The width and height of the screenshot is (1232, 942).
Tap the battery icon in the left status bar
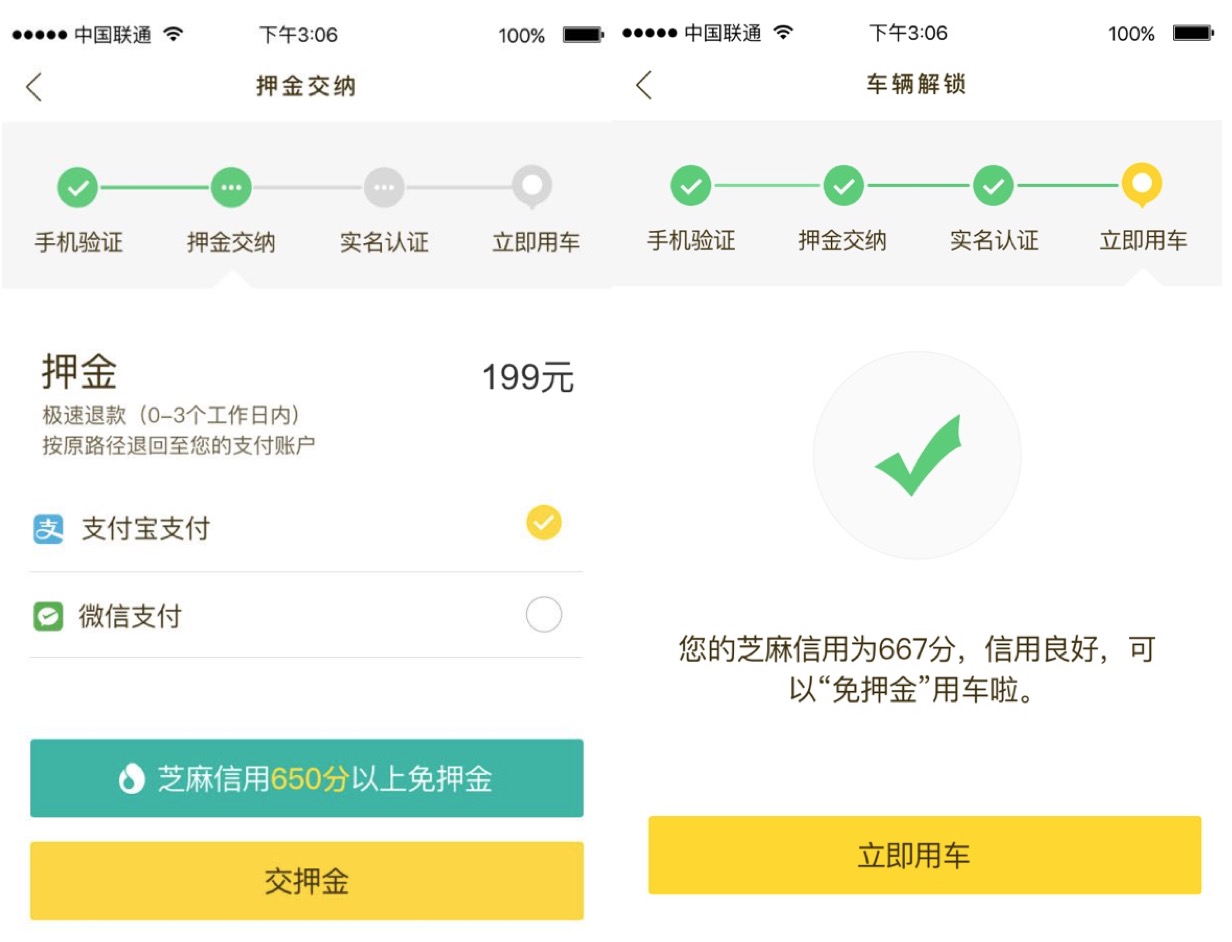pyautogui.click(x=583, y=35)
